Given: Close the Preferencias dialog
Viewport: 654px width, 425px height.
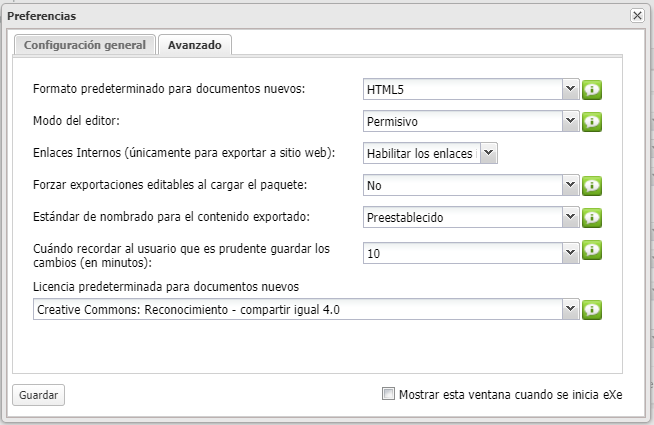Looking at the screenshot, I should pos(637,16).
